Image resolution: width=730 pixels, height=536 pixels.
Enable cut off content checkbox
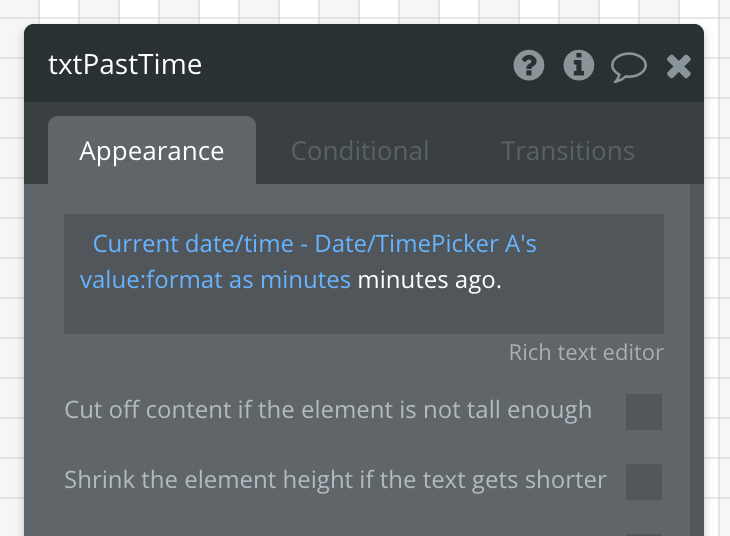644,411
